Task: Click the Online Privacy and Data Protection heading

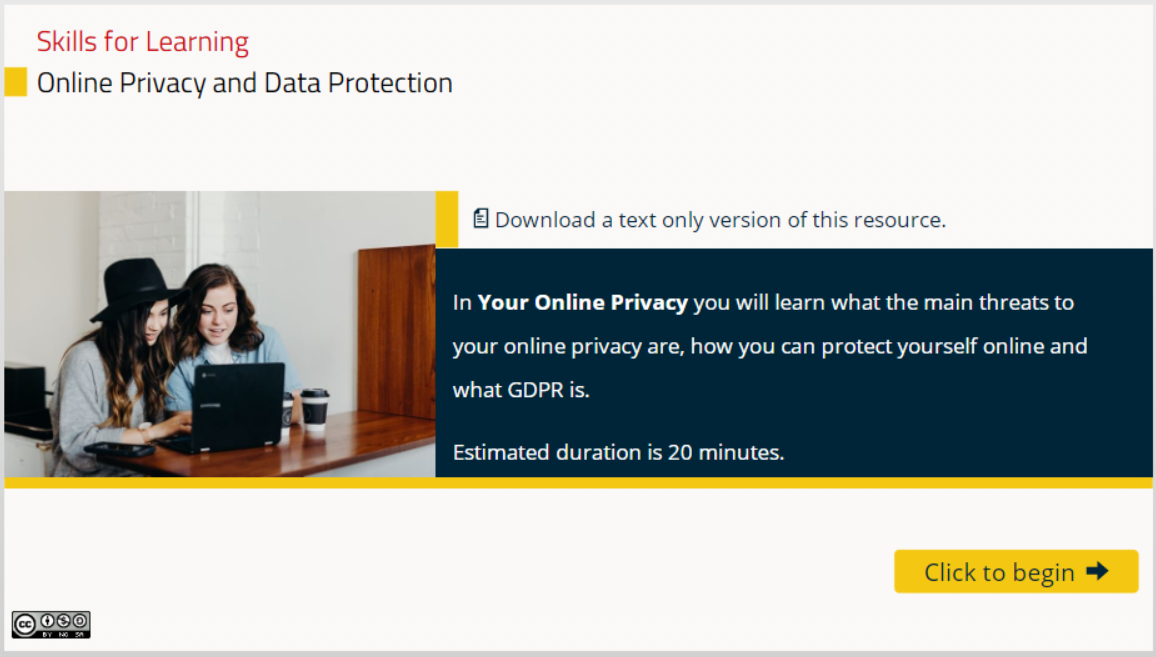Action: coord(245,83)
